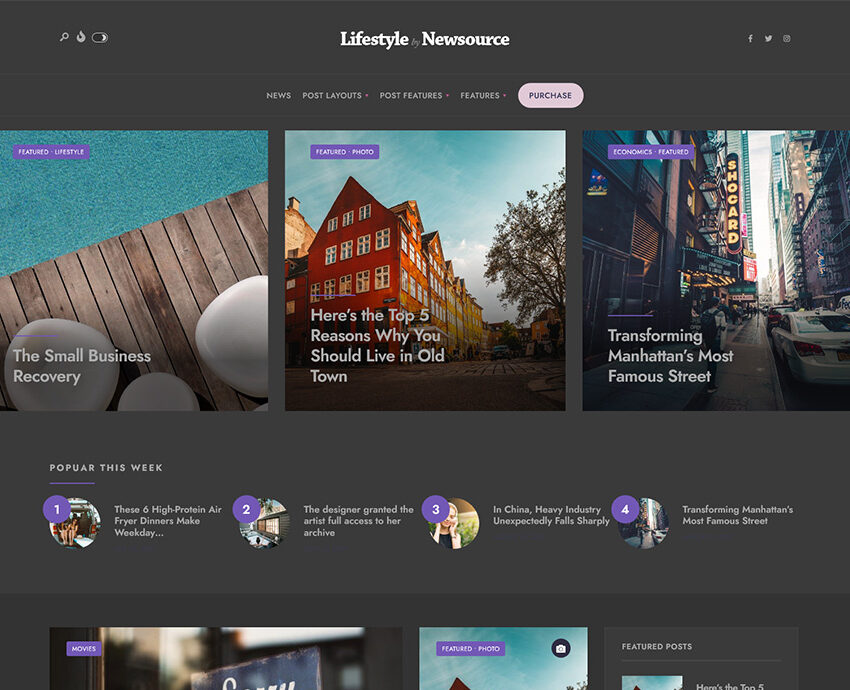
Task: Open the Instagram social icon
Action: (787, 39)
